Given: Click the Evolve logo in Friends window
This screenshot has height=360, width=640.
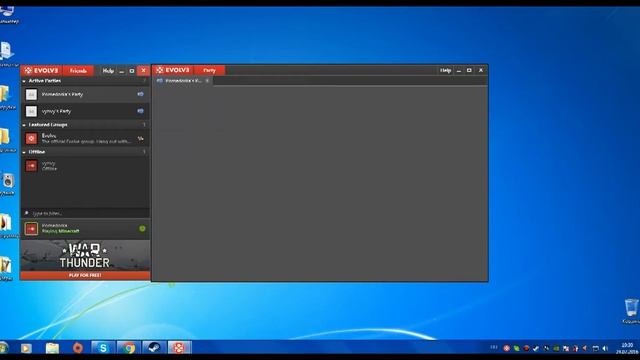Looking at the screenshot, I should point(41,71).
